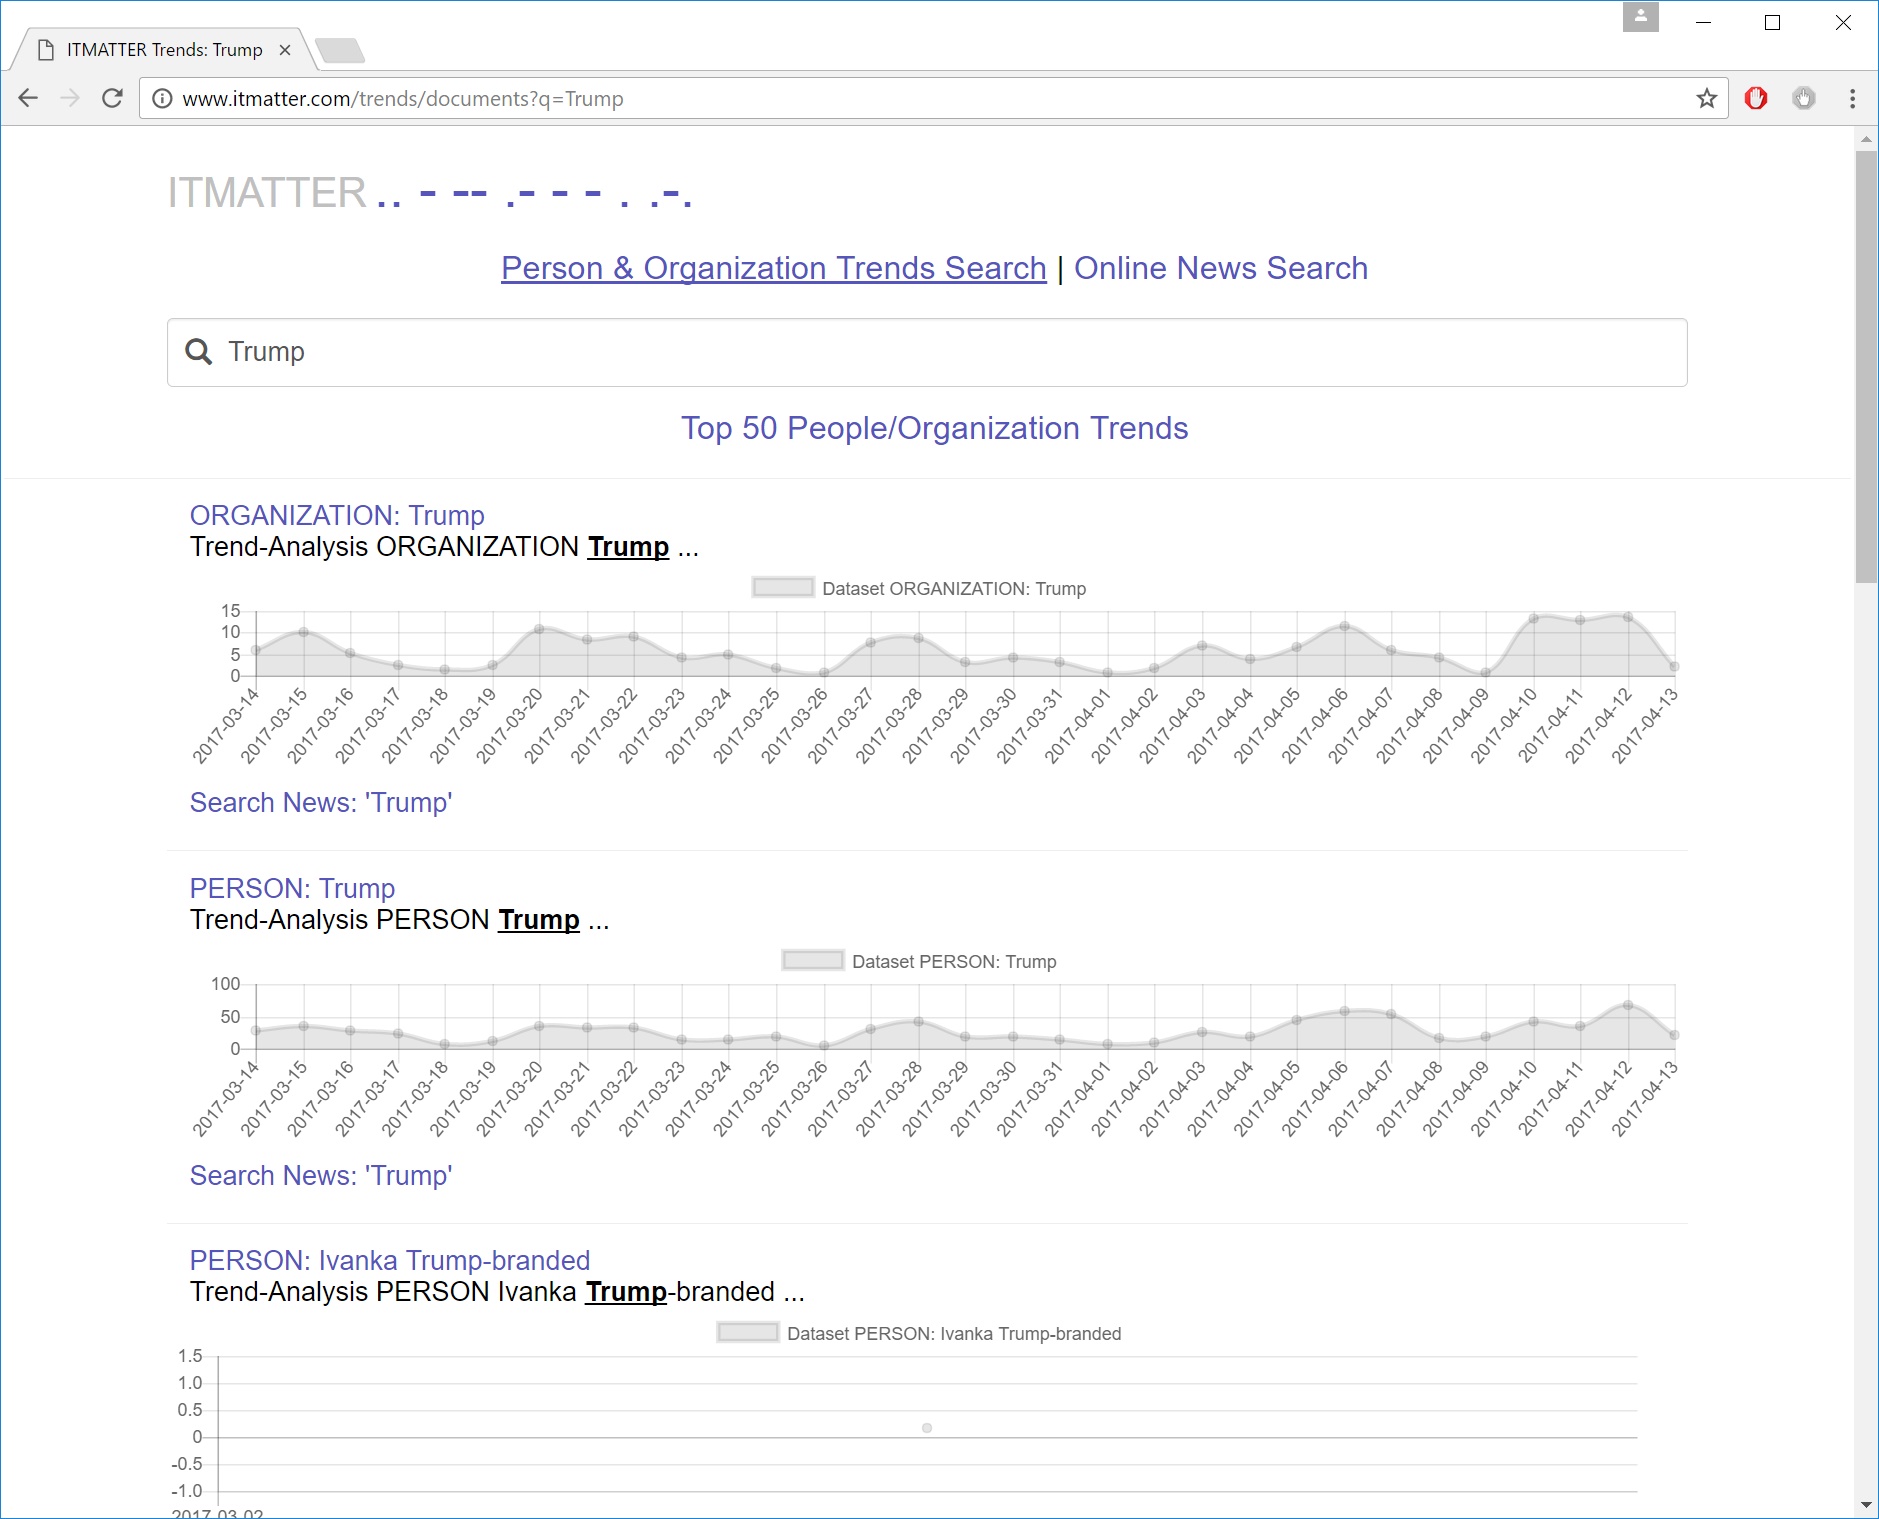Toggle Dataset PERSON: Trump legend swatch
1879x1519 pixels.
[813, 961]
